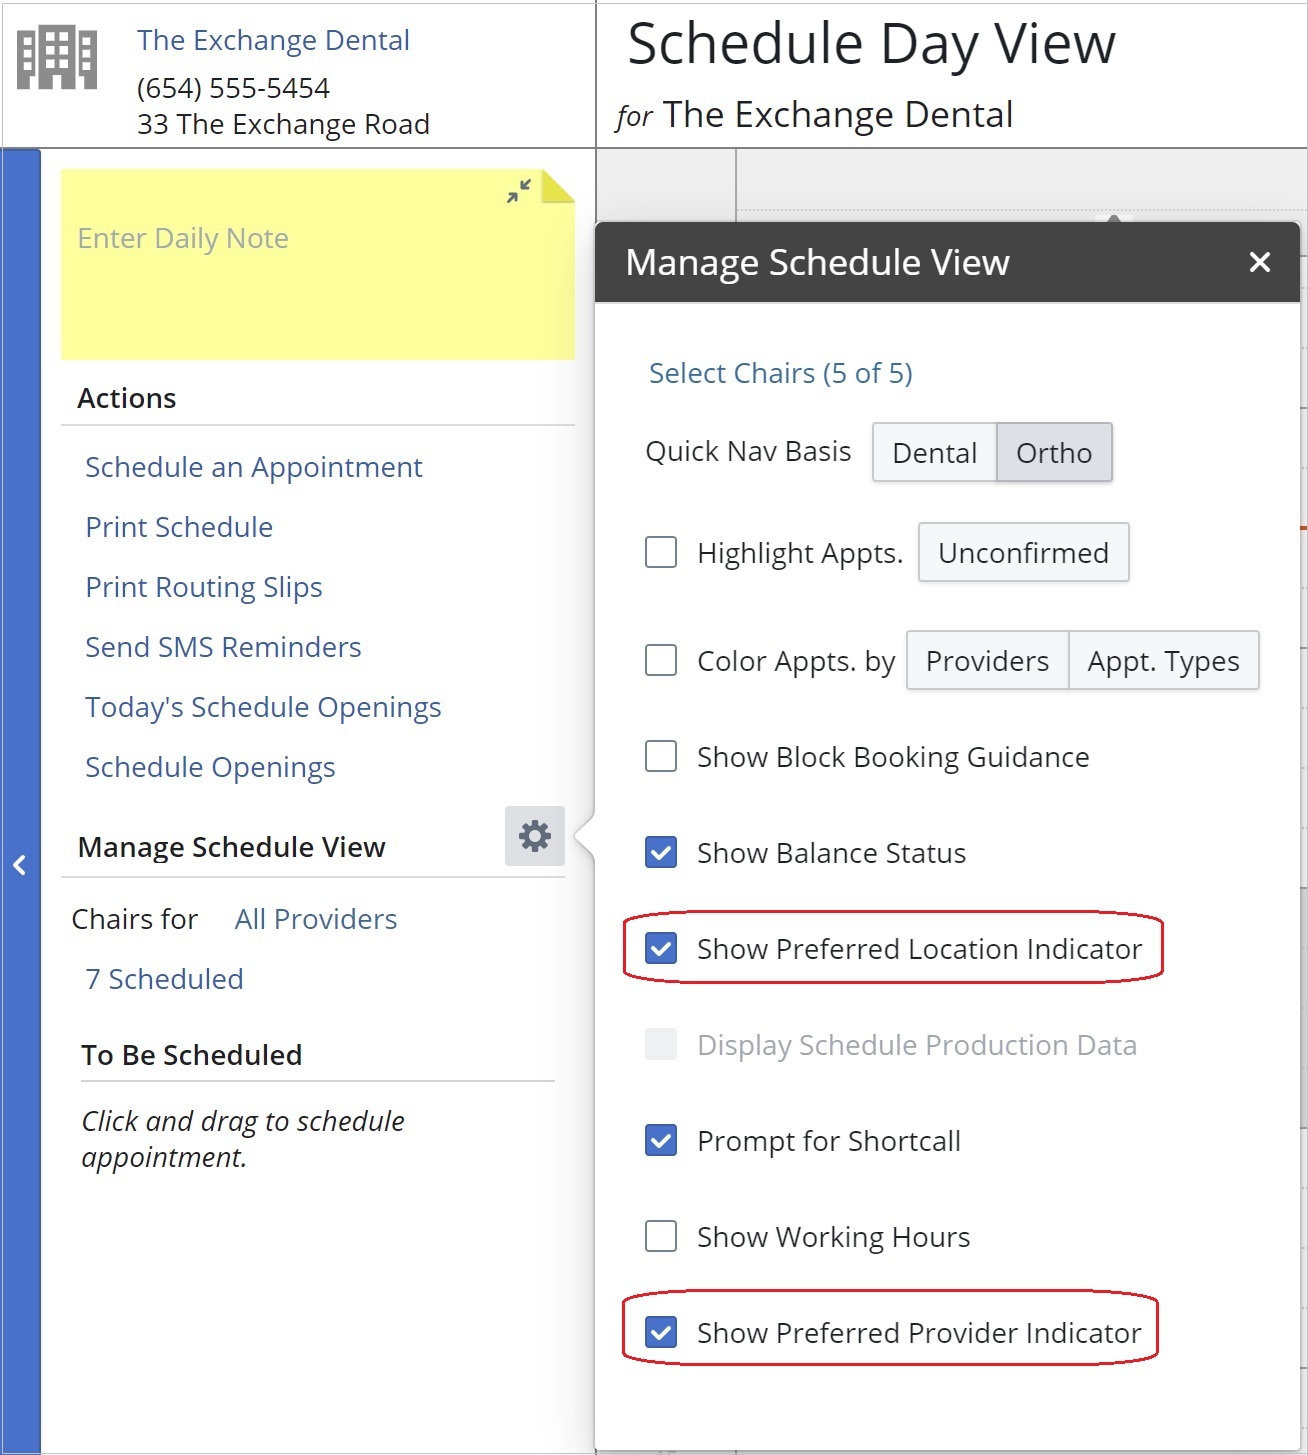Image resolution: width=1308 pixels, height=1455 pixels.
Task: Expand the All Providers chair filter
Action: click(315, 919)
